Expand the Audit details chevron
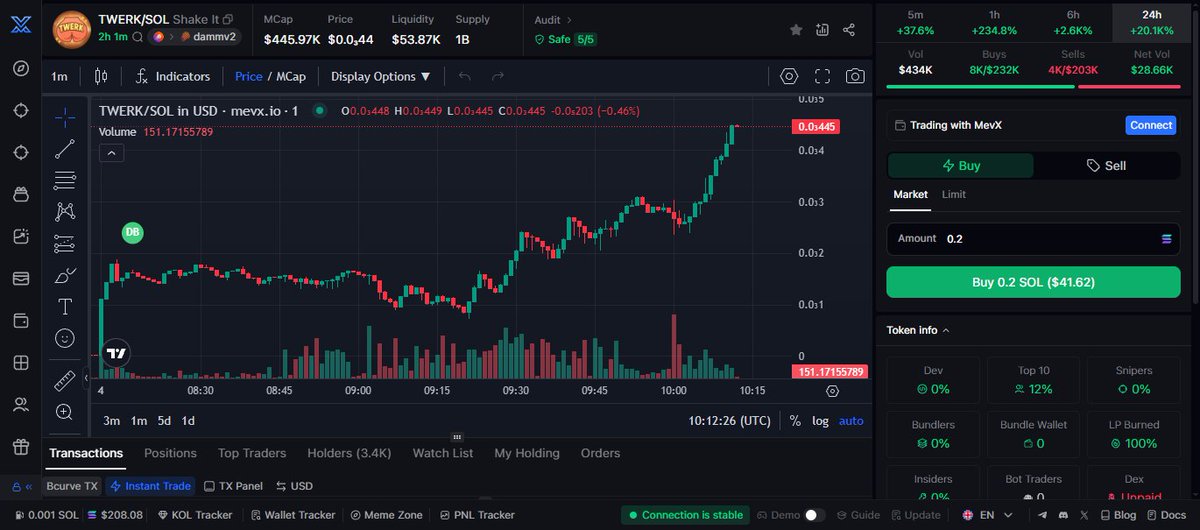The image size is (1200, 530). [x=570, y=19]
